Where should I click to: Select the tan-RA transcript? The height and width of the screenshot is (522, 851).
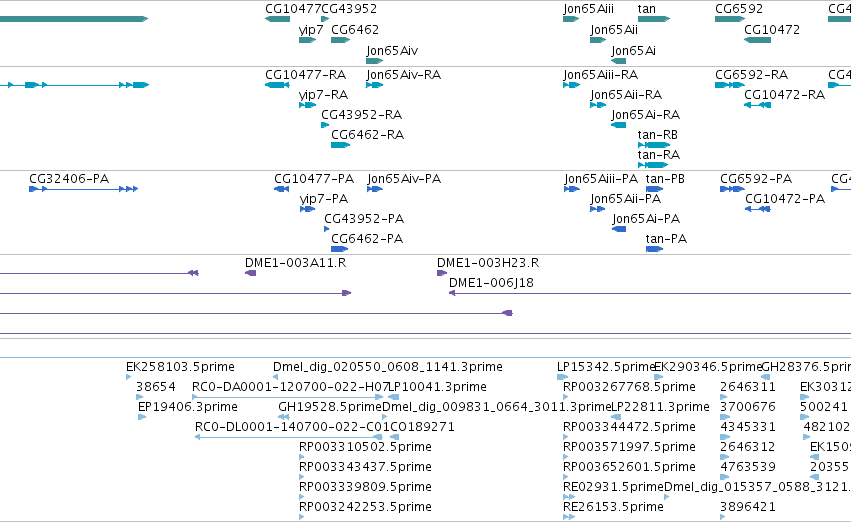[x=653, y=165]
